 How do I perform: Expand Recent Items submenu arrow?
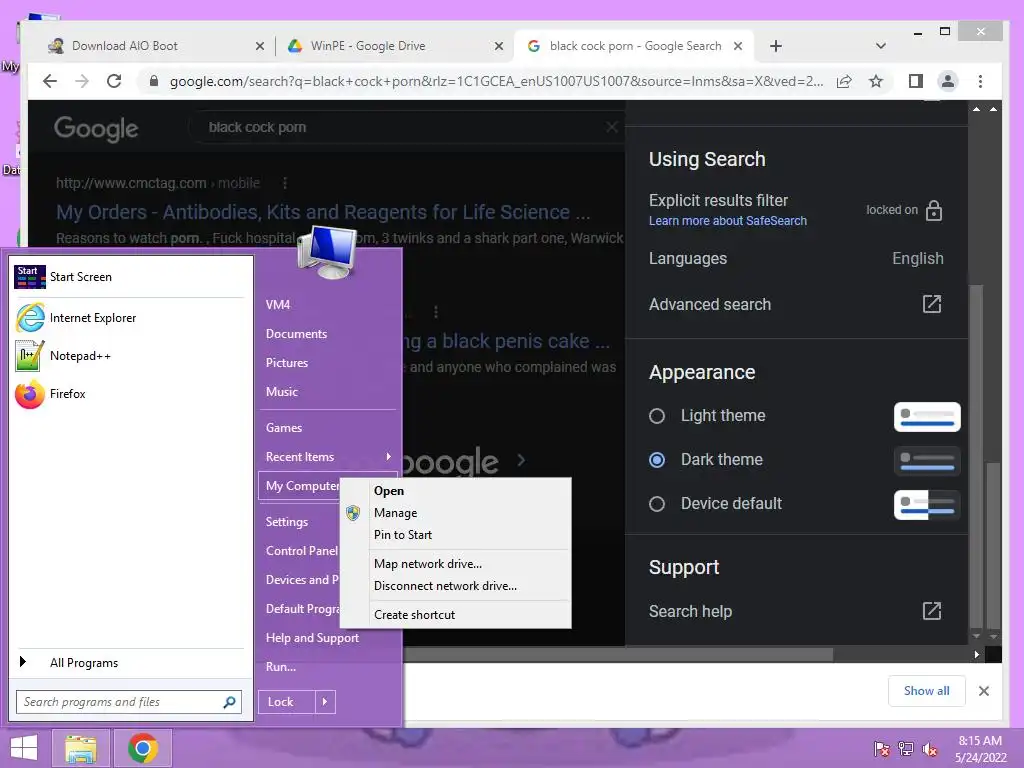coord(389,456)
